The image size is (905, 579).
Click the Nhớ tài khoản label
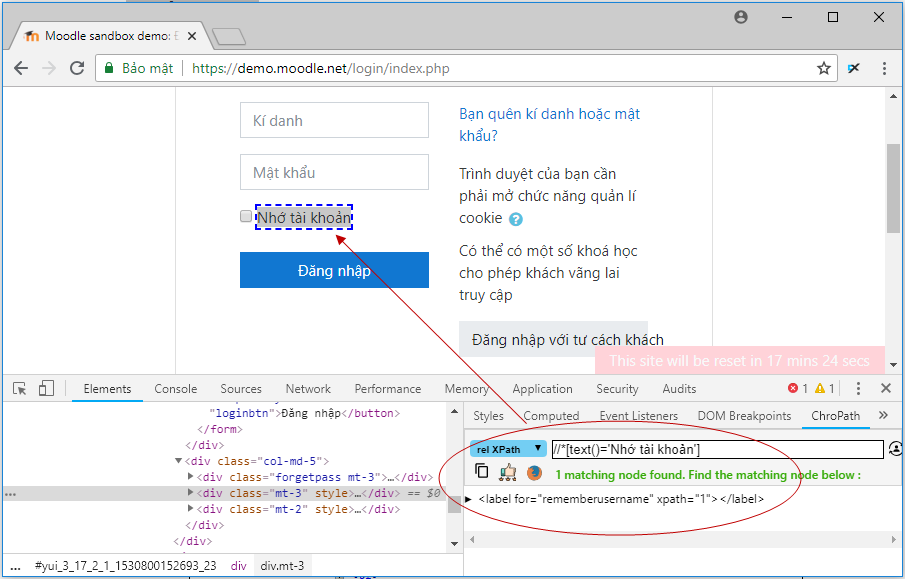tap(304, 218)
